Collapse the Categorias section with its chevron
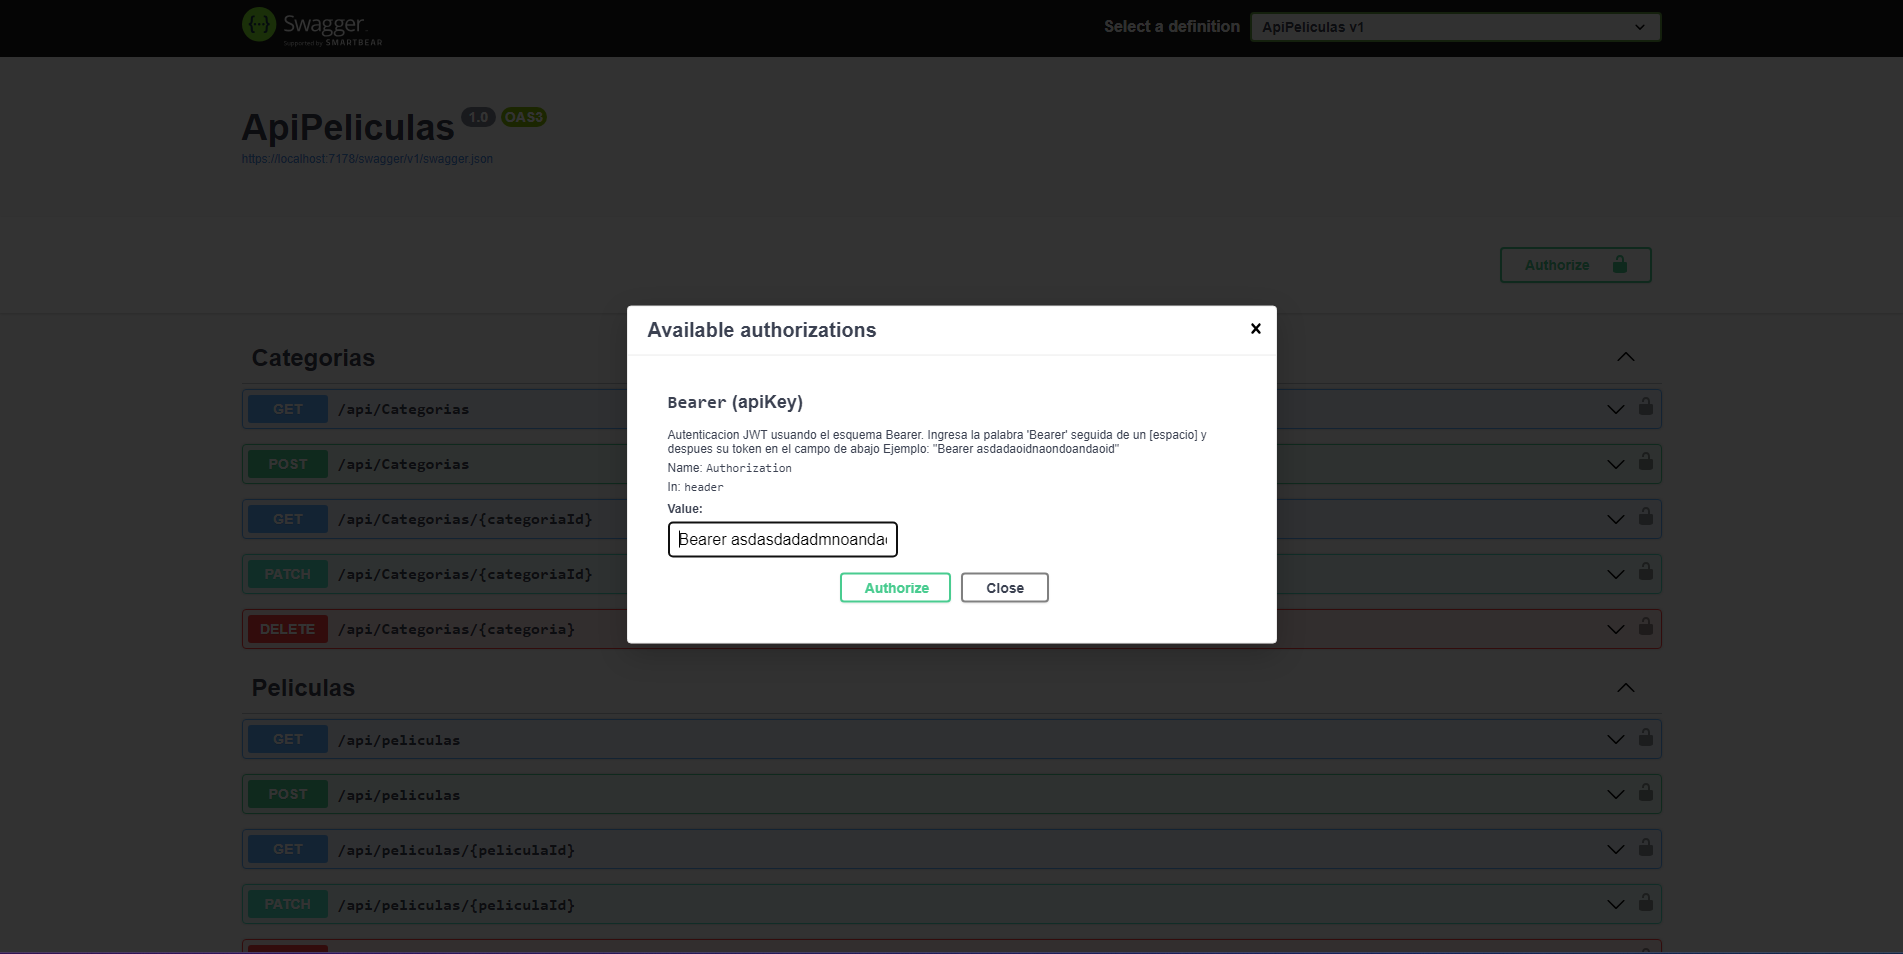This screenshot has width=1903, height=954. tap(1626, 357)
